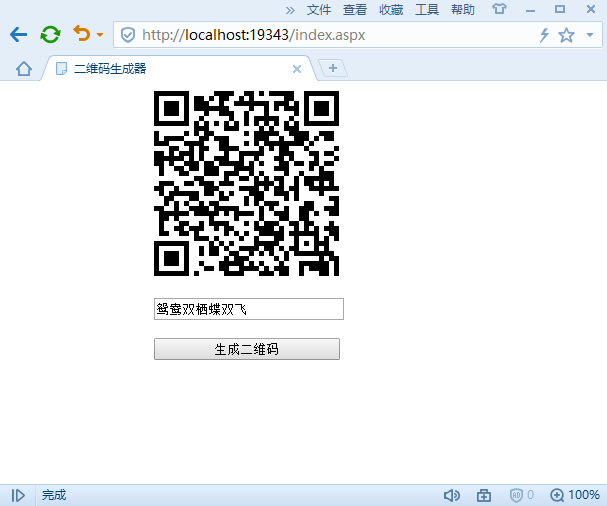Close the browser window
607x506 pixels.
tap(591, 9)
